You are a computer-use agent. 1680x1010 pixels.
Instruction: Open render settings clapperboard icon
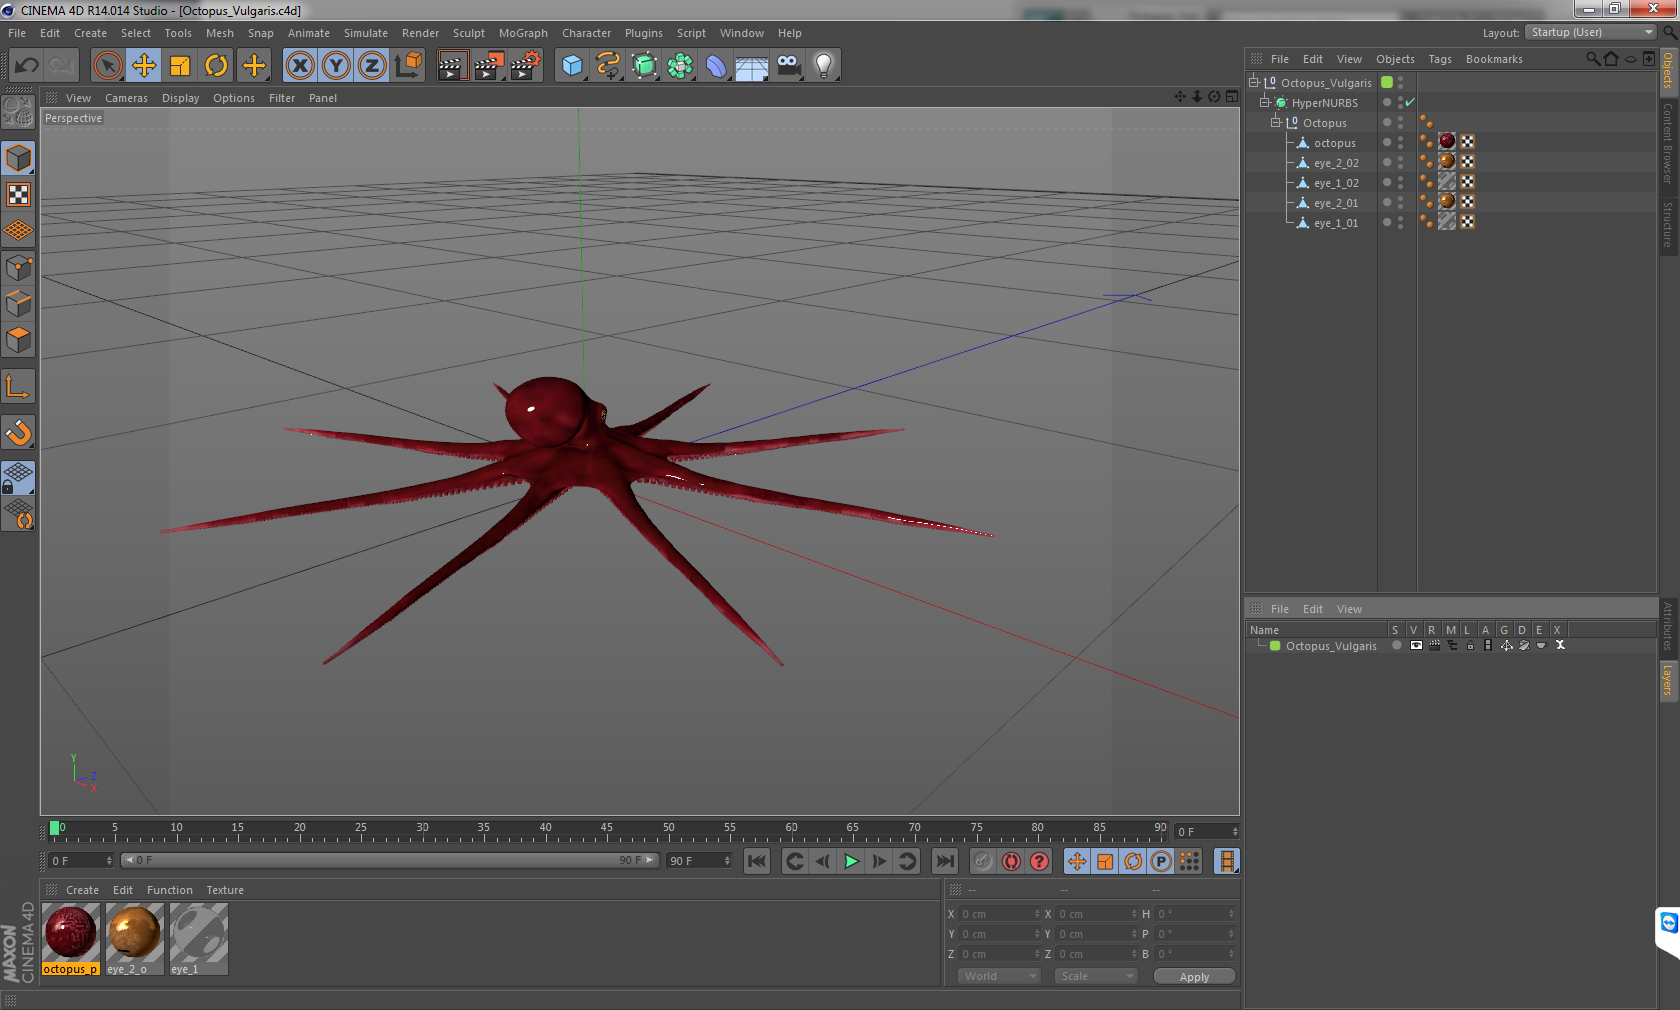[525, 66]
